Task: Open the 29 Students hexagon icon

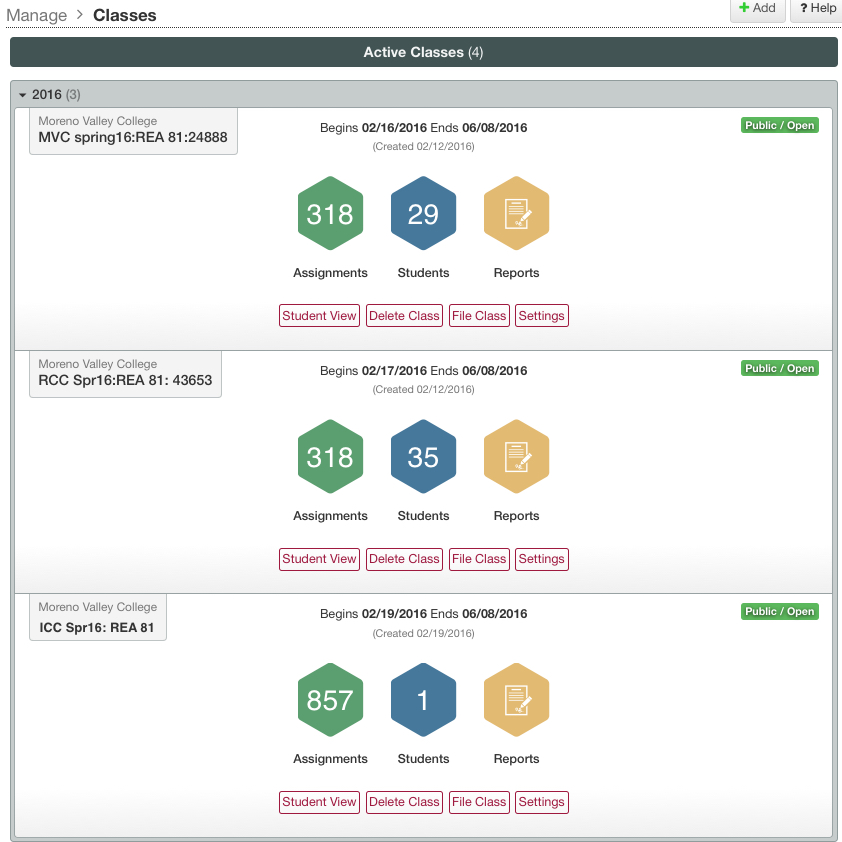Action: [x=423, y=213]
